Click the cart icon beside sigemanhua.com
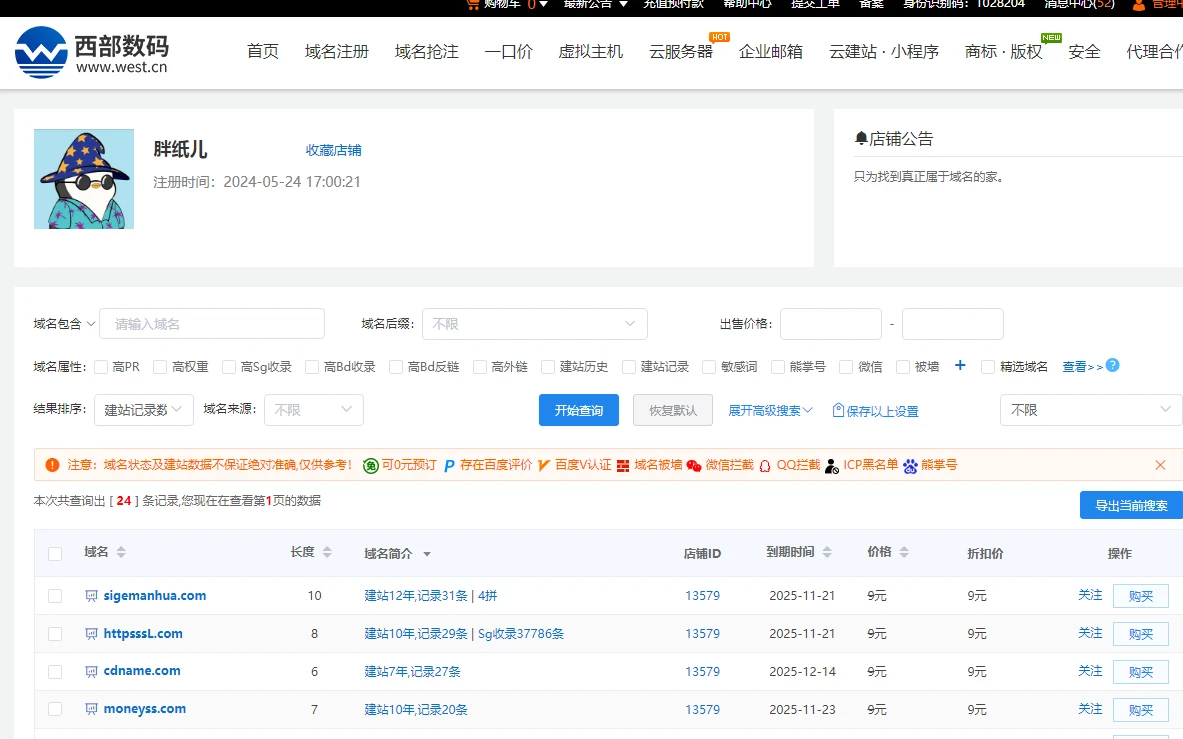Screen dimensions: 1183x739 pos(92,596)
